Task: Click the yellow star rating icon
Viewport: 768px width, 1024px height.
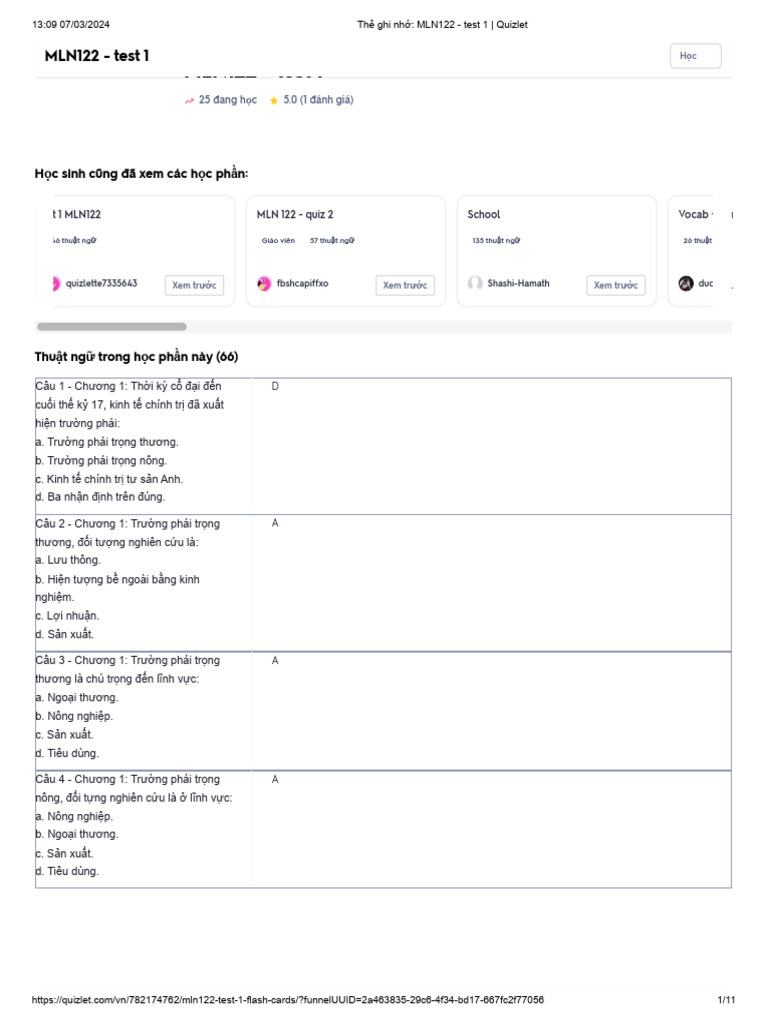Action: [x=274, y=101]
